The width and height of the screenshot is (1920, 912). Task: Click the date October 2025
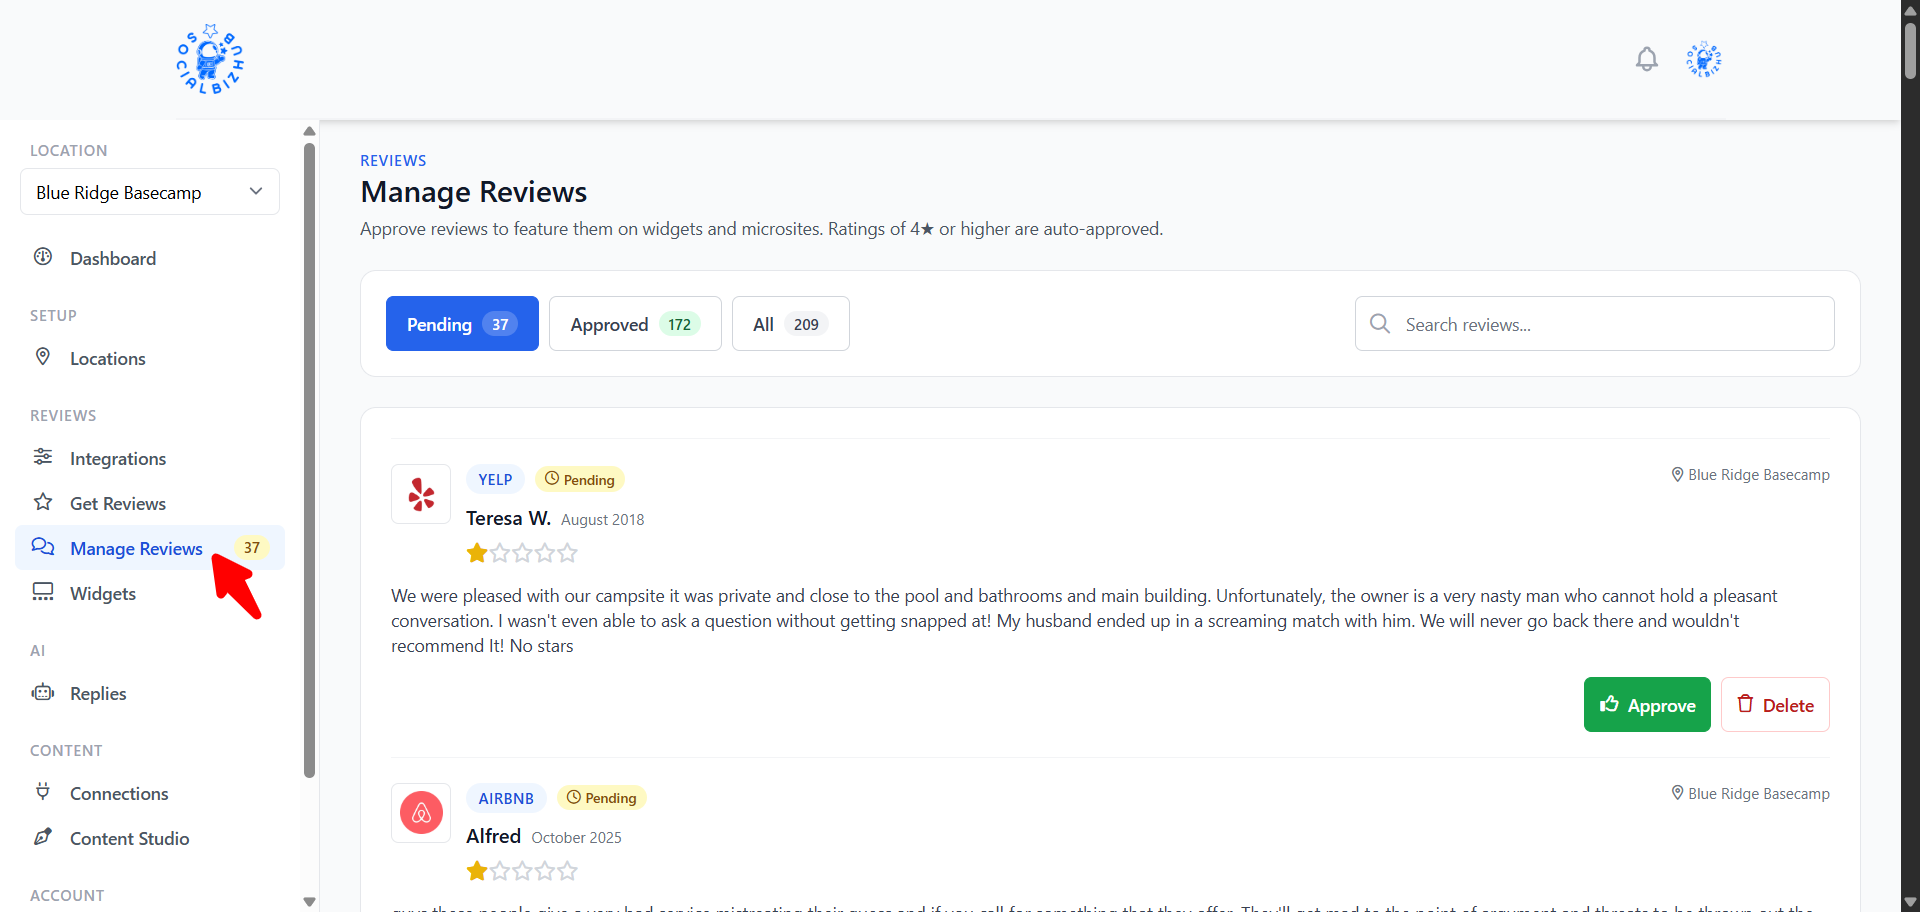pos(576,838)
